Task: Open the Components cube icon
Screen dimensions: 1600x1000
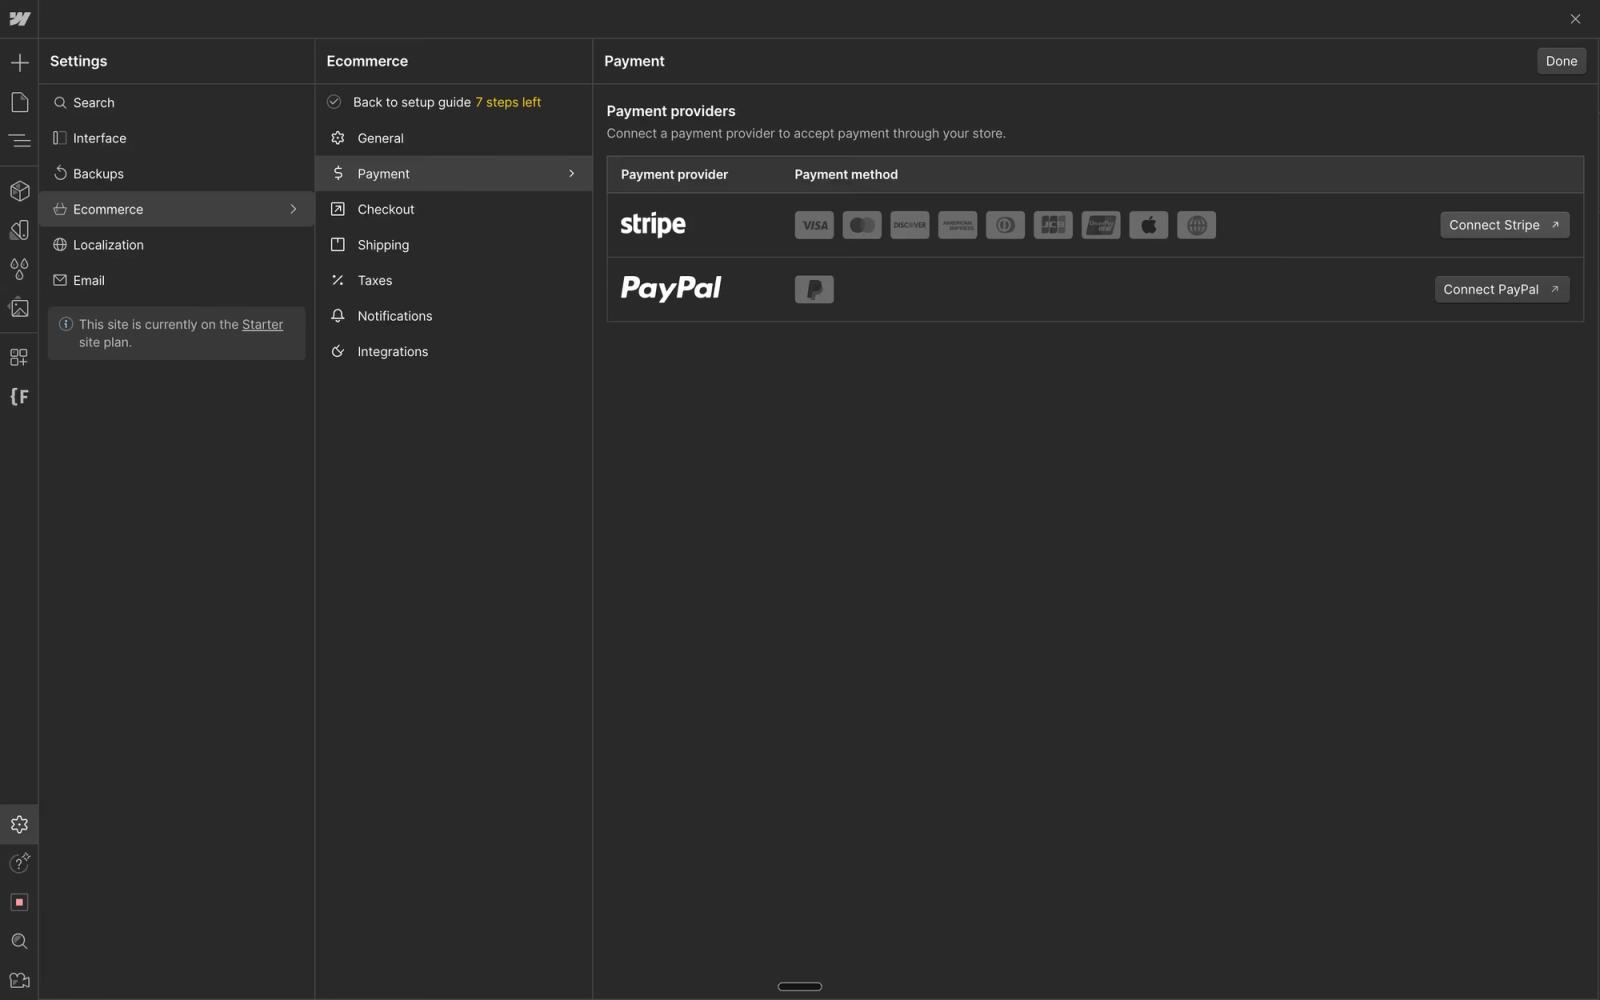Action: click(x=19, y=191)
